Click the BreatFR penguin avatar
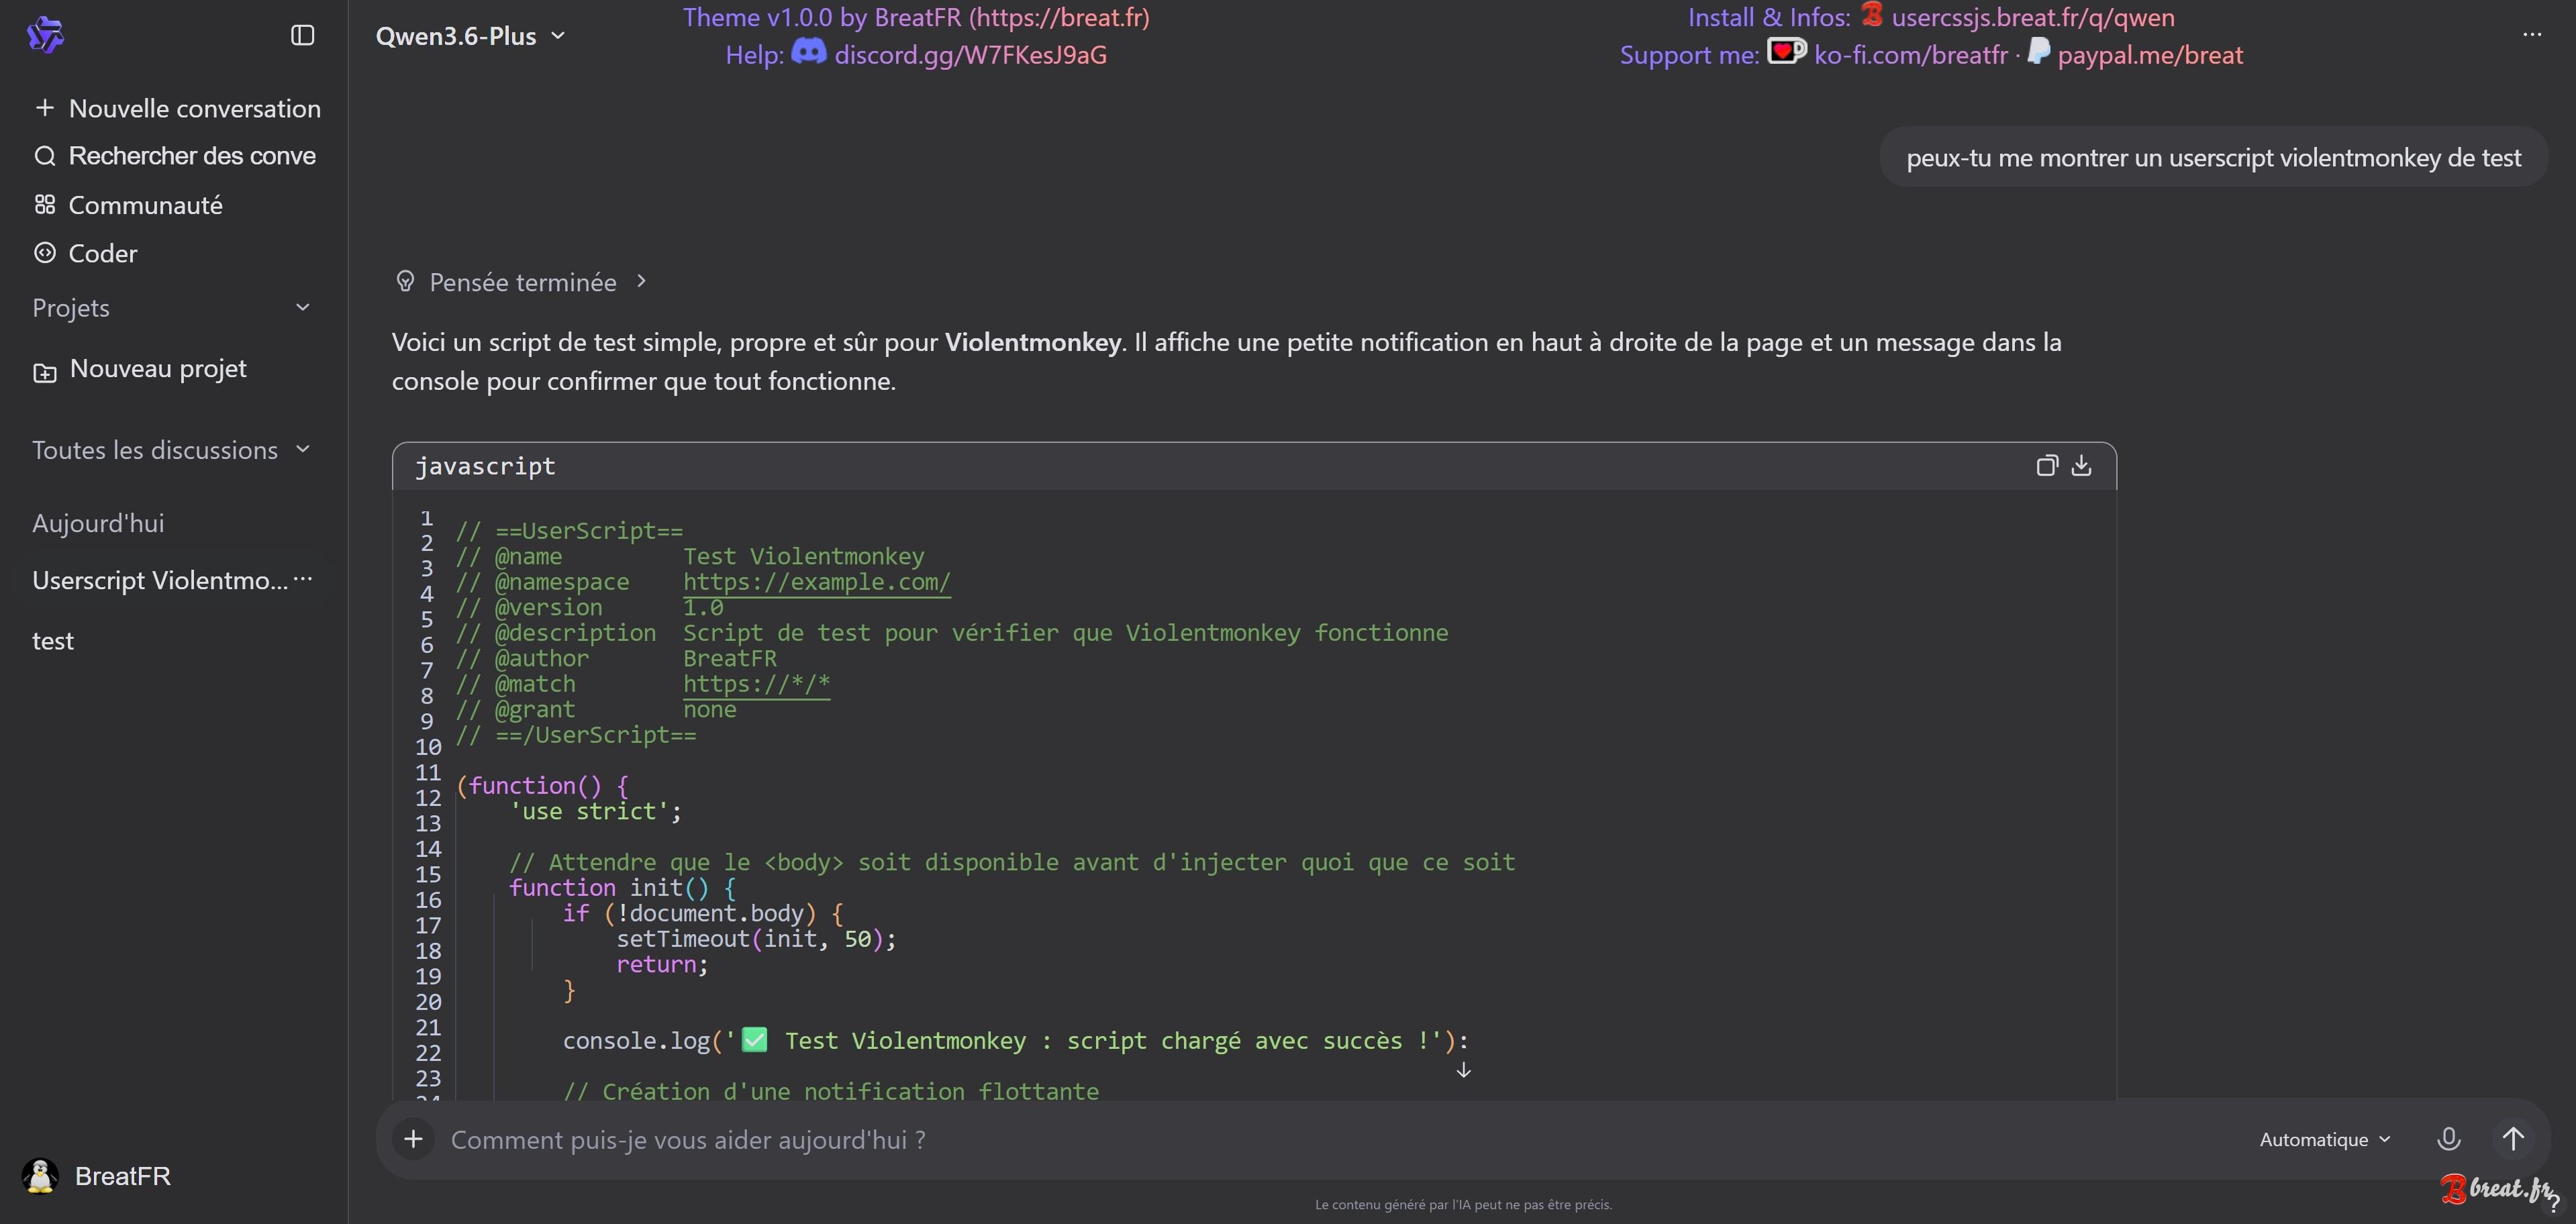 click(40, 1176)
